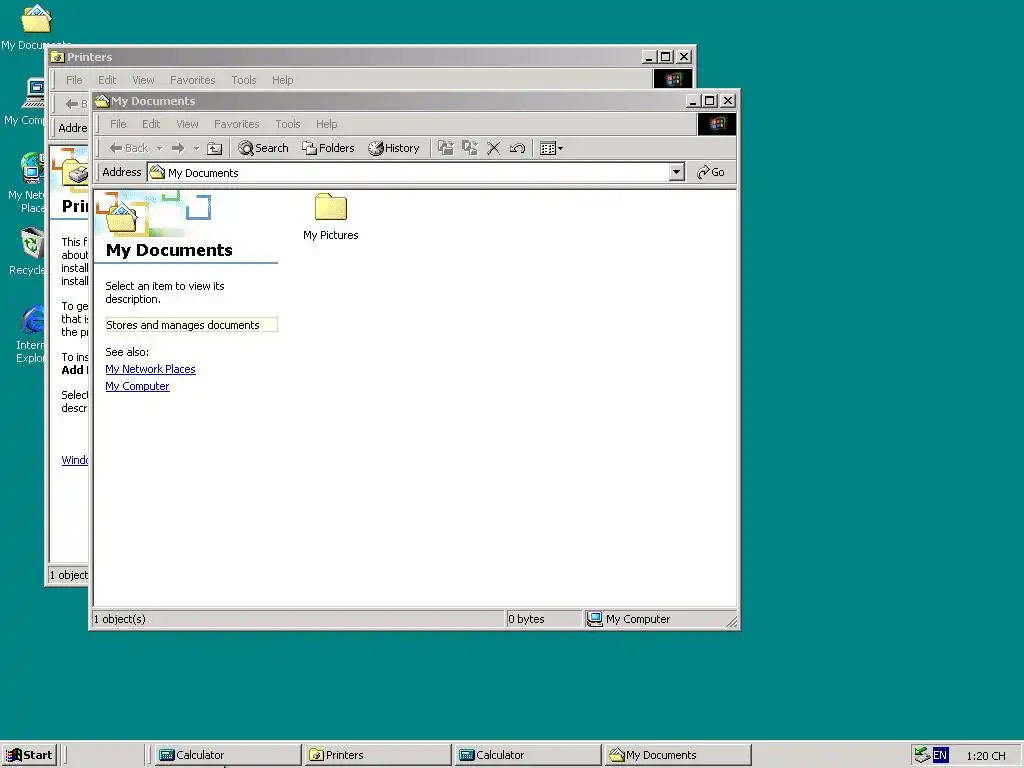1024x768 pixels.
Task: Select the Internet Explorer desktop icon
Action: click(31, 334)
